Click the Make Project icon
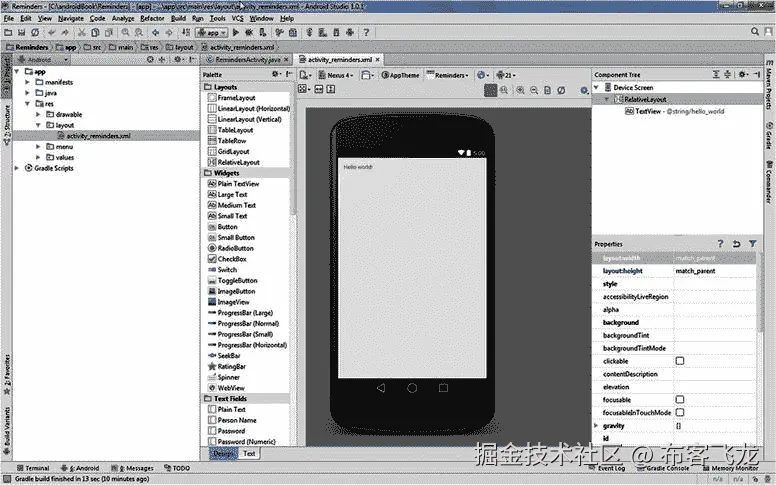The image size is (776, 485). pos(186,33)
